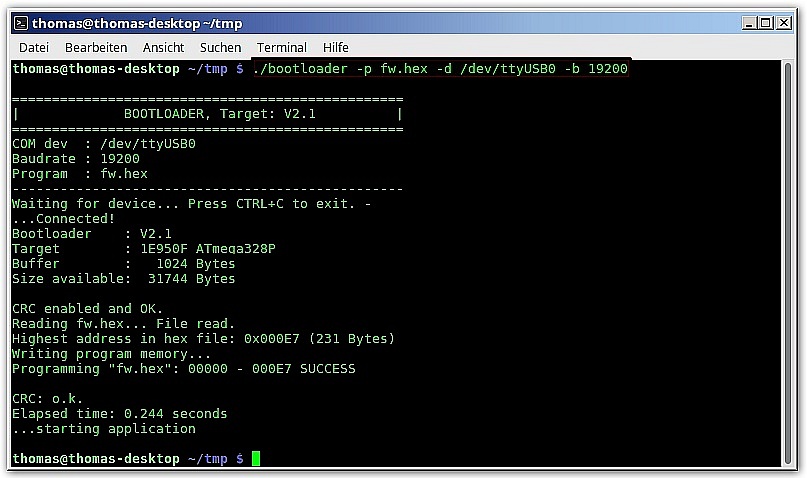The image size is (807, 478).
Task: Click the 'BOOTLOADER, Target: V2.1' header text
Action: point(220,114)
